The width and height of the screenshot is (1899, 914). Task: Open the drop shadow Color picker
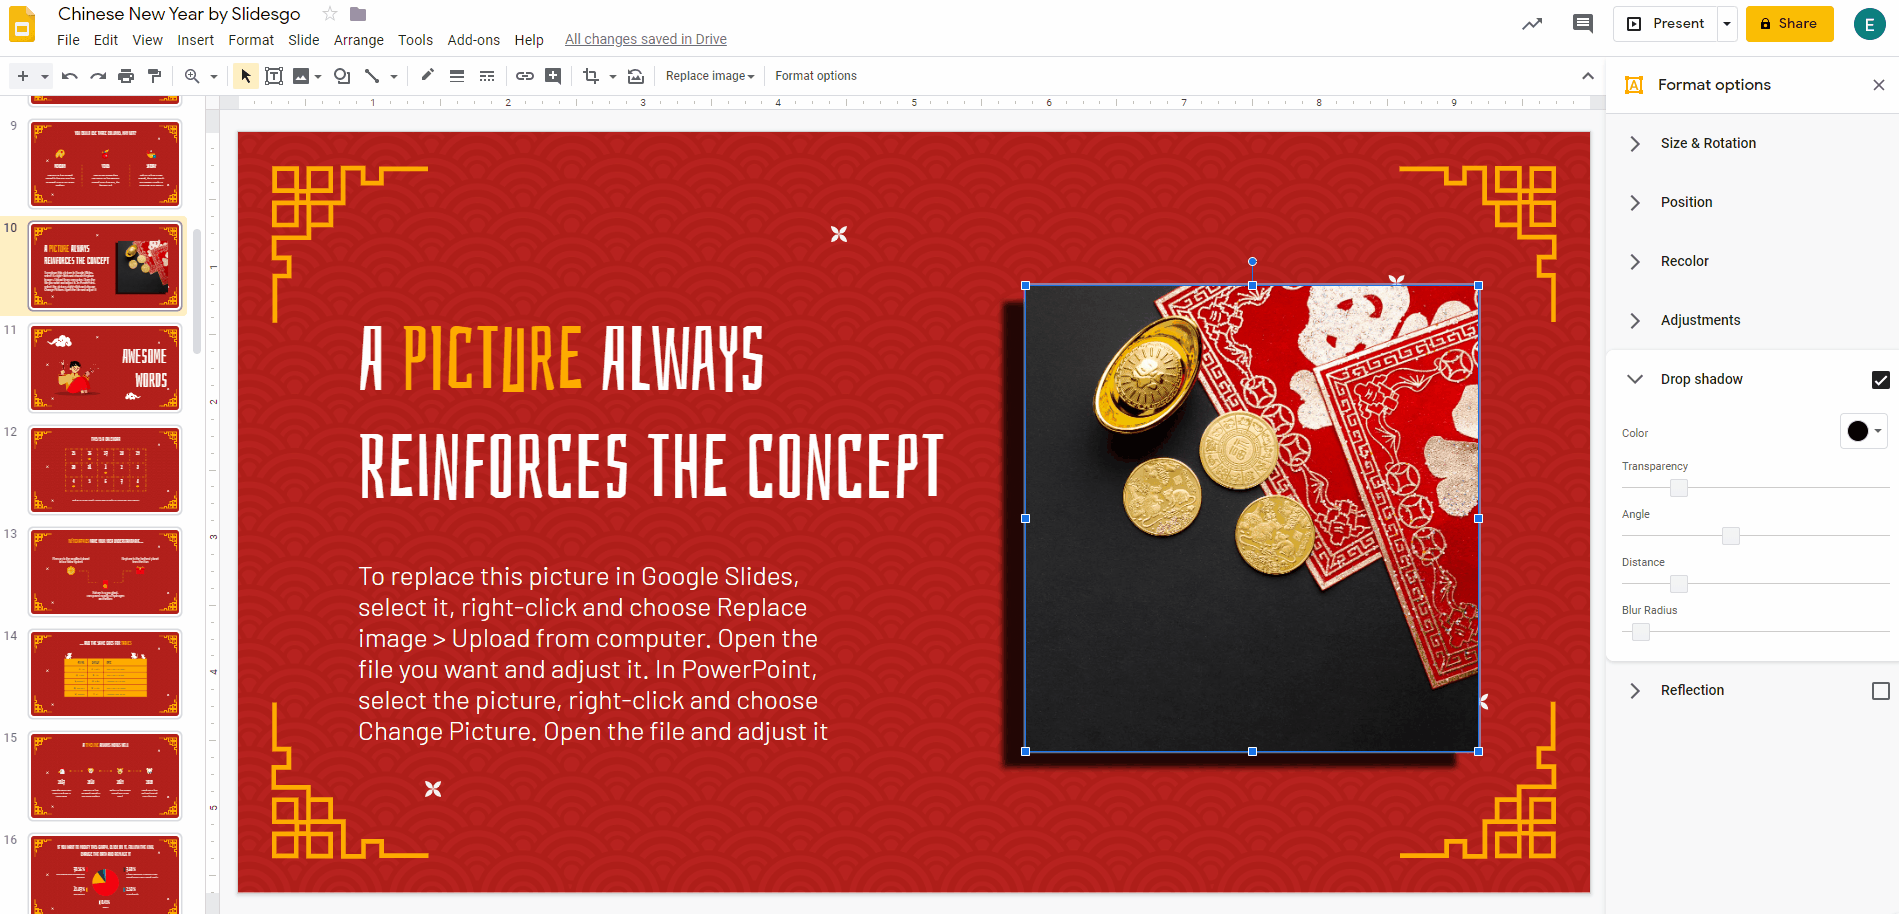click(1864, 431)
